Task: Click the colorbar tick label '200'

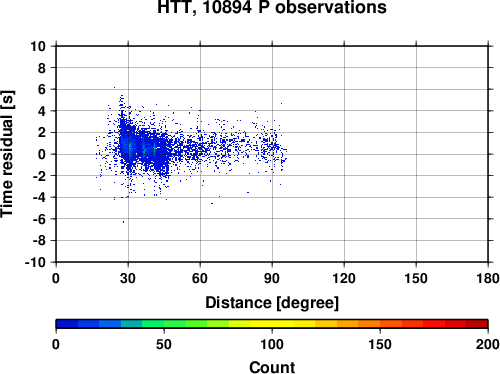Action: pyautogui.click(x=488, y=344)
